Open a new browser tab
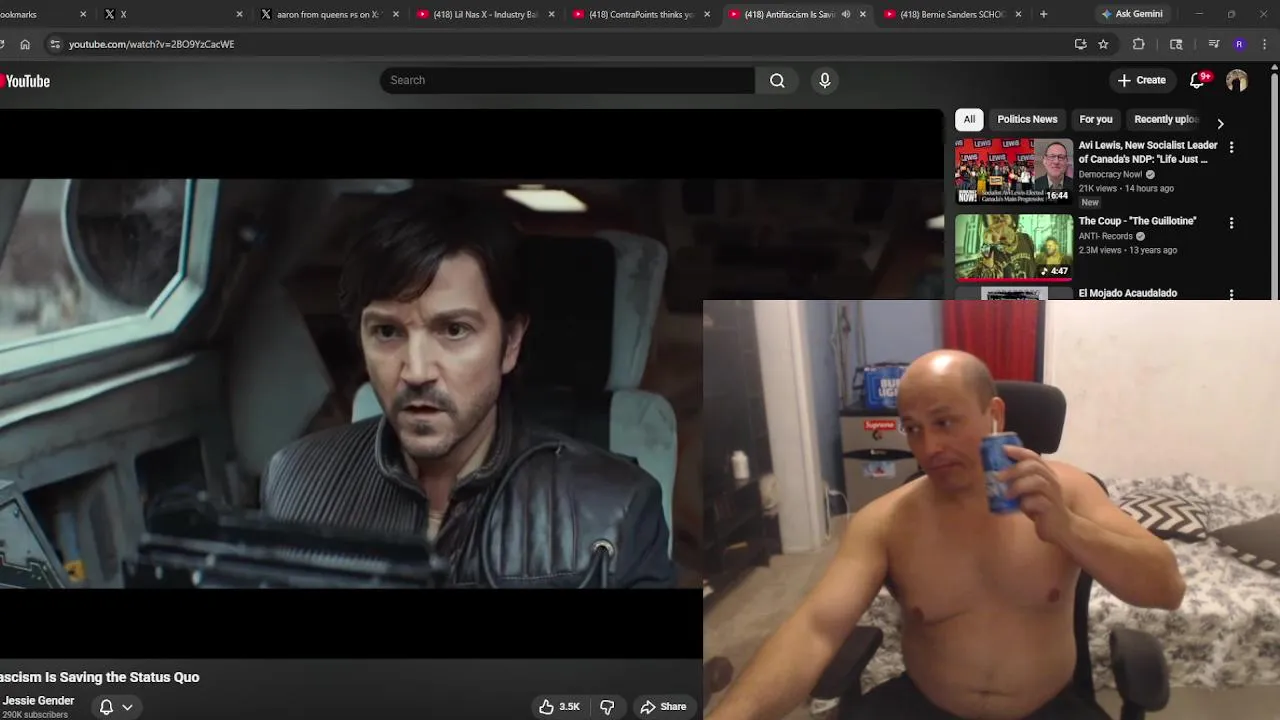 point(1043,14)
